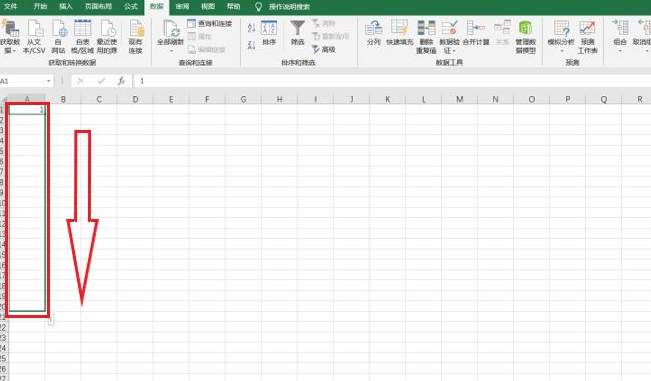This screenshot has height=381, width=651.
Task: Expand the What-If Analysis dropdown
Action: (561, 51)
